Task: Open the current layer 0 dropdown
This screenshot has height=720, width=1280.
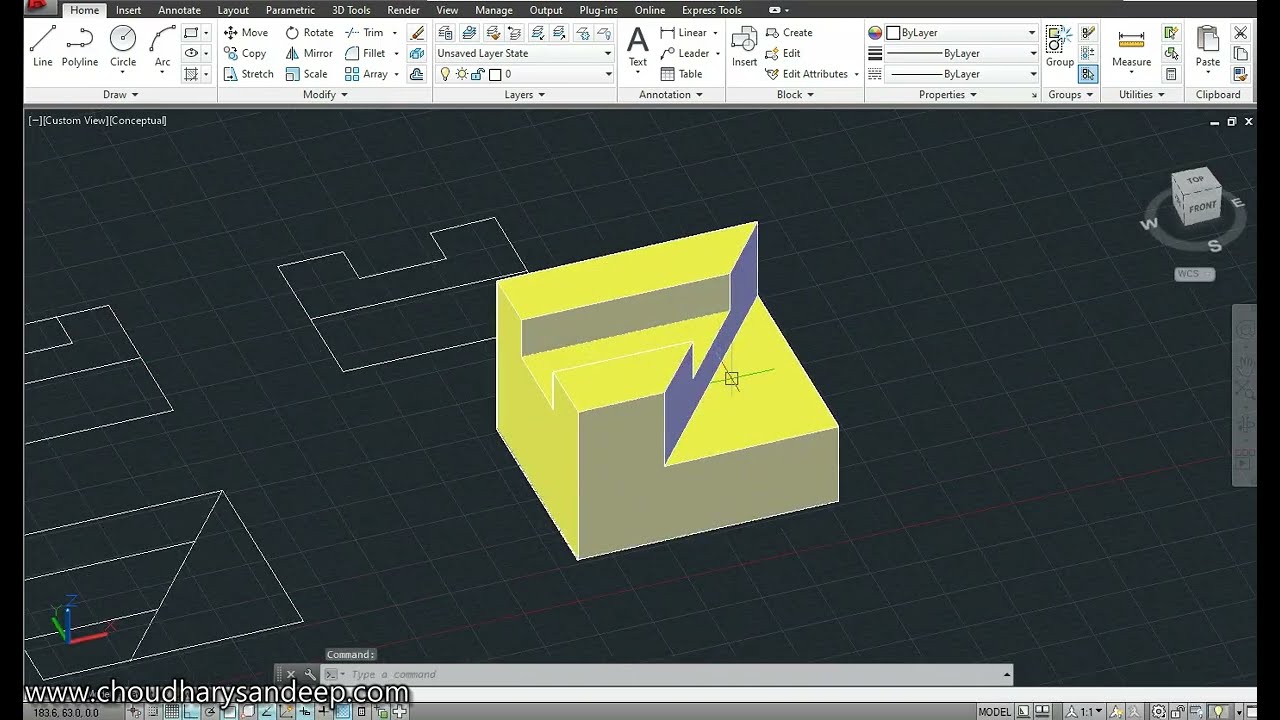Action: tap(525, 74)
